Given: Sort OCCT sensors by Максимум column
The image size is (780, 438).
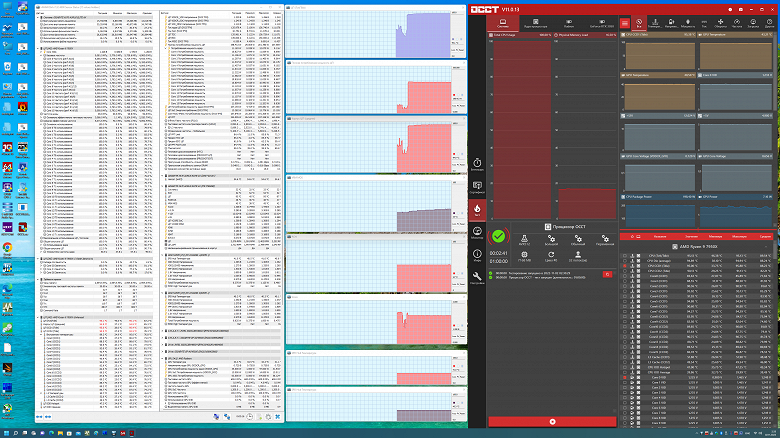Looking at the screenshot, I should tap(739, 236).
